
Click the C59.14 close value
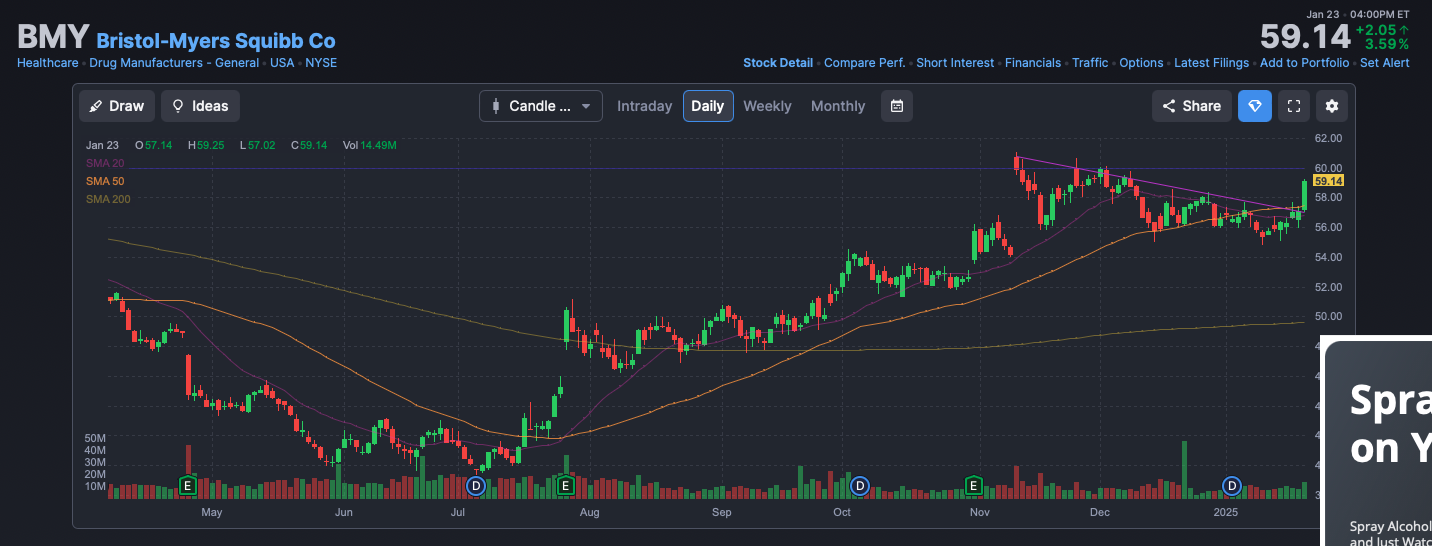coord(309,145)
